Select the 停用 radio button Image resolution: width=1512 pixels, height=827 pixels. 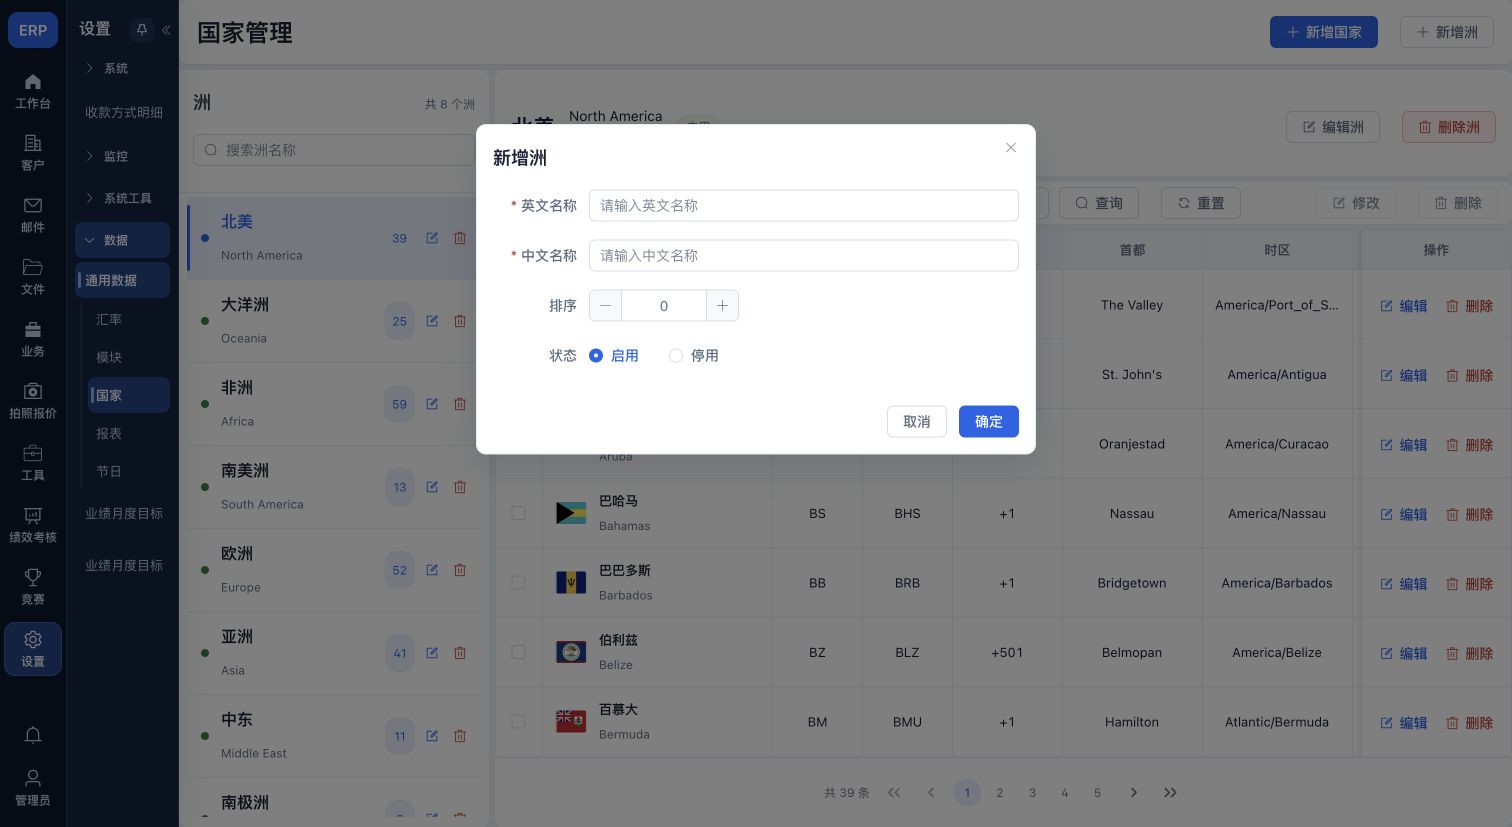tap(676, 355)
